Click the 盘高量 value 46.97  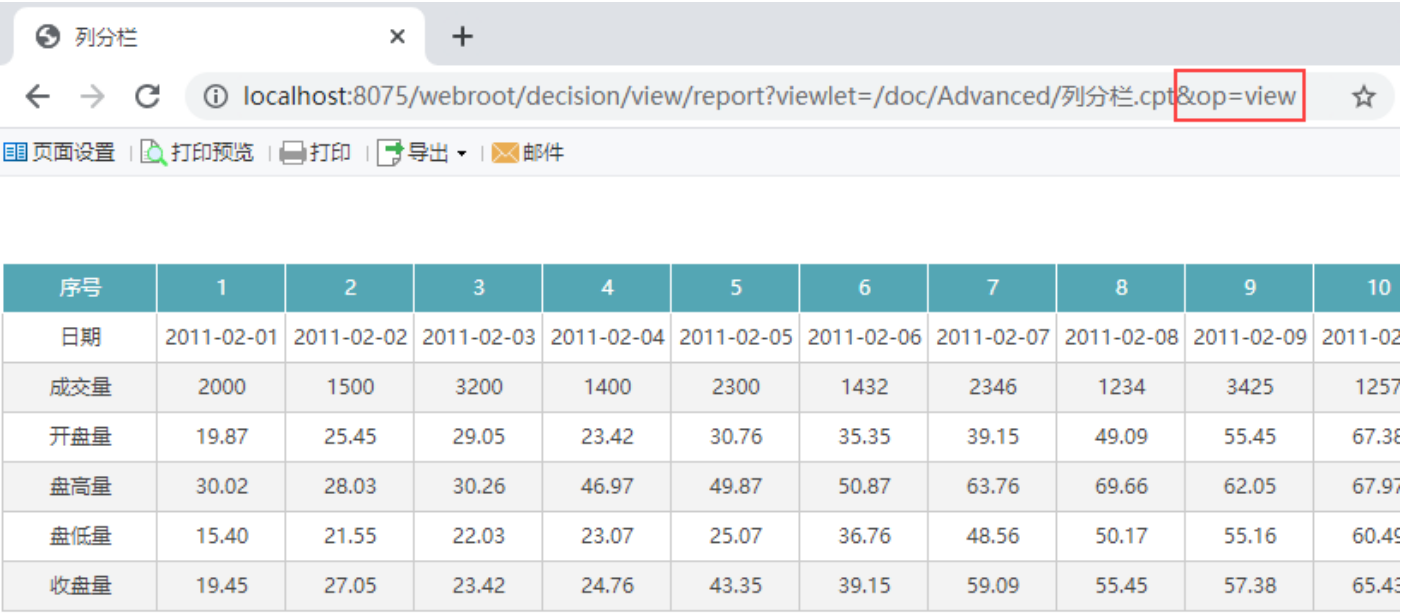[x=607, y=487]
